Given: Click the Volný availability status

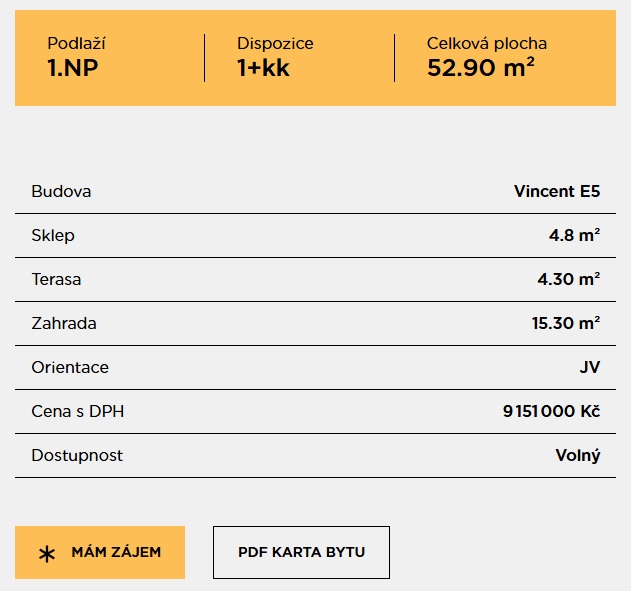Looking at the screenshot, I should coord(578,455).
